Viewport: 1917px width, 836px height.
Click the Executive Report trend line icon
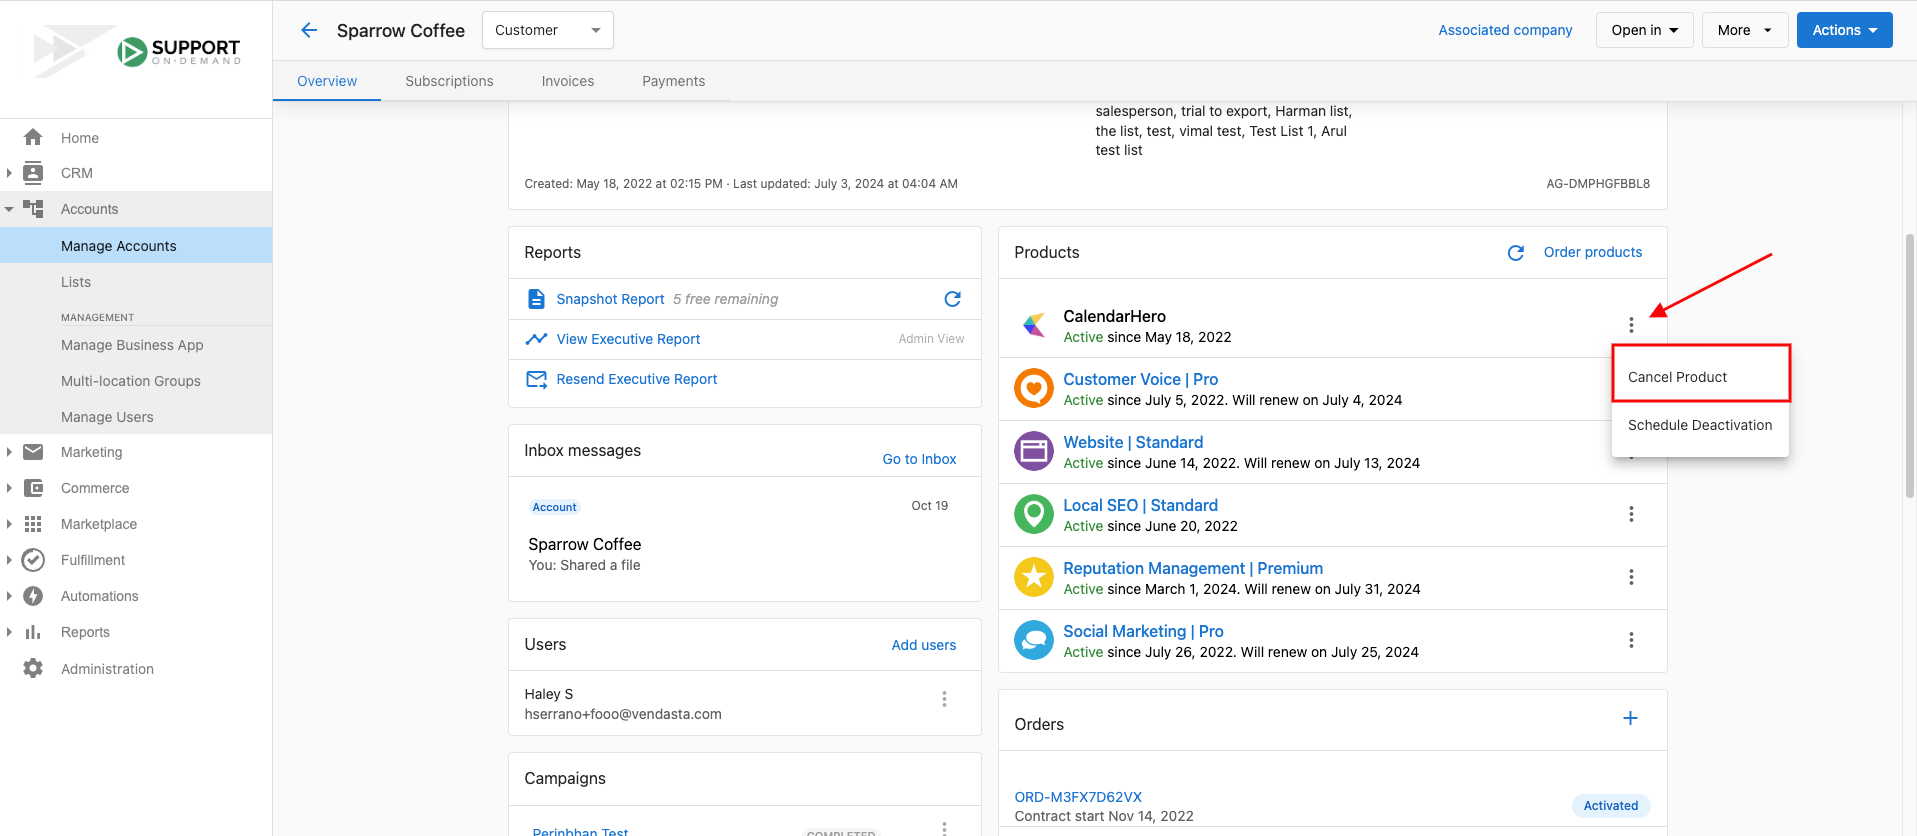click(536, 339)
